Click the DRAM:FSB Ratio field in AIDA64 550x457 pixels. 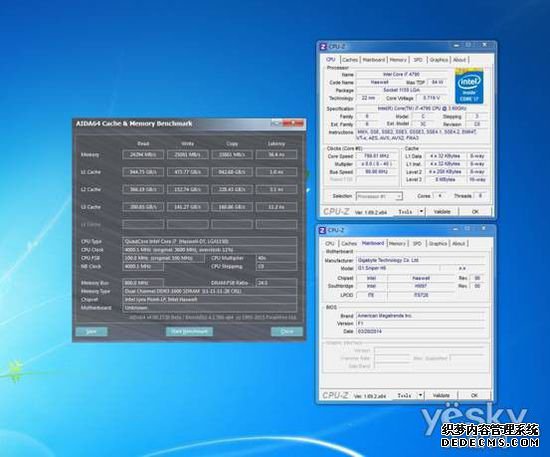[276, 283]
